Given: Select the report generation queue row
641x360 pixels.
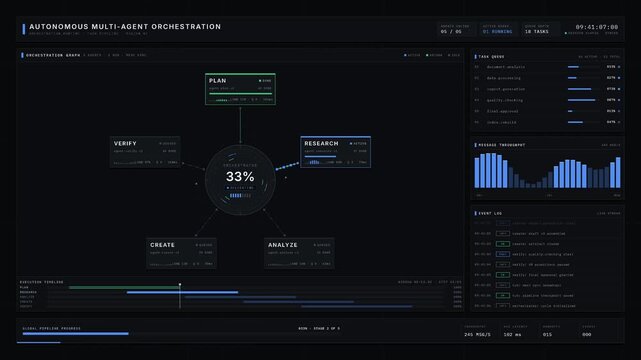Looking at the screenshot, I should pos(547,89).
